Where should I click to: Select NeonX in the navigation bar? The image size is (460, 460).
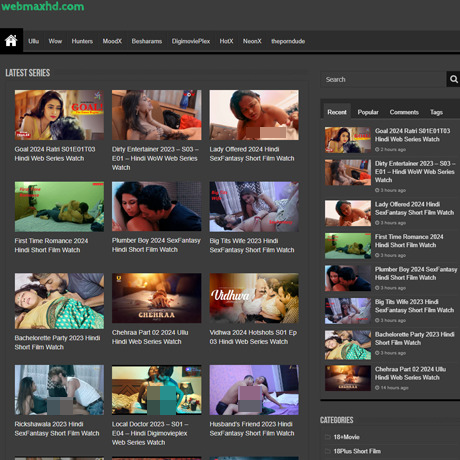[x=252, y=41]
